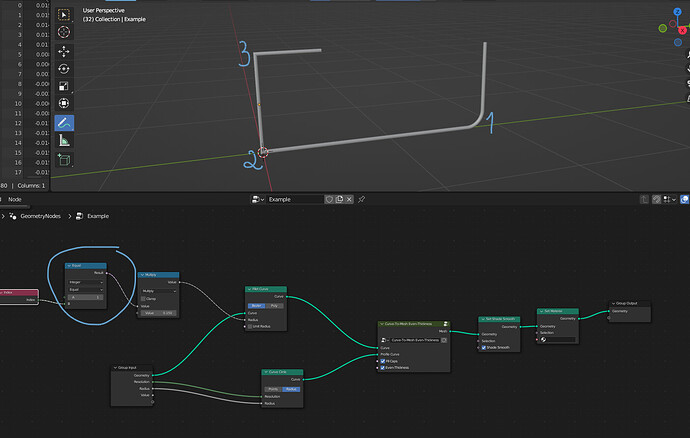690x438 pixels.
Task: Click spreadsheet row 10
Action: click(25, 103)
